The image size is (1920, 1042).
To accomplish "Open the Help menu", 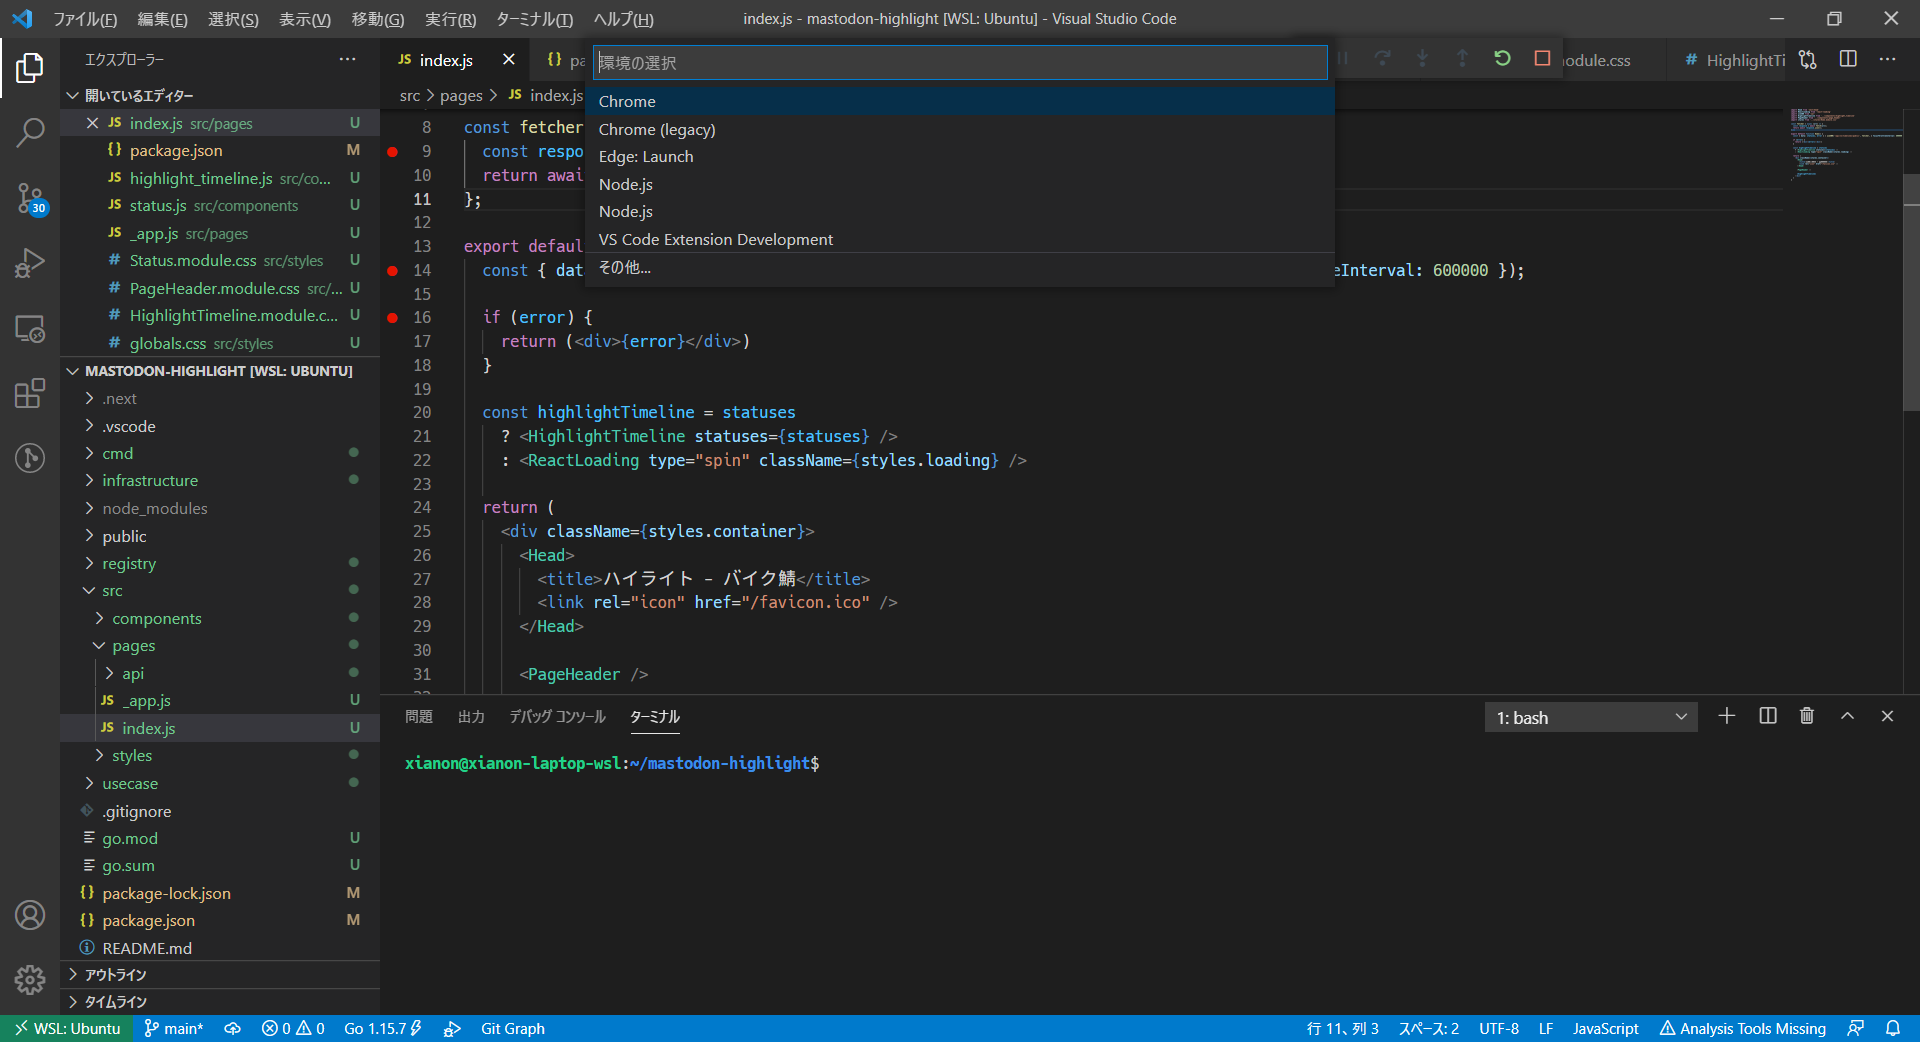I will (x=623, y=19).
